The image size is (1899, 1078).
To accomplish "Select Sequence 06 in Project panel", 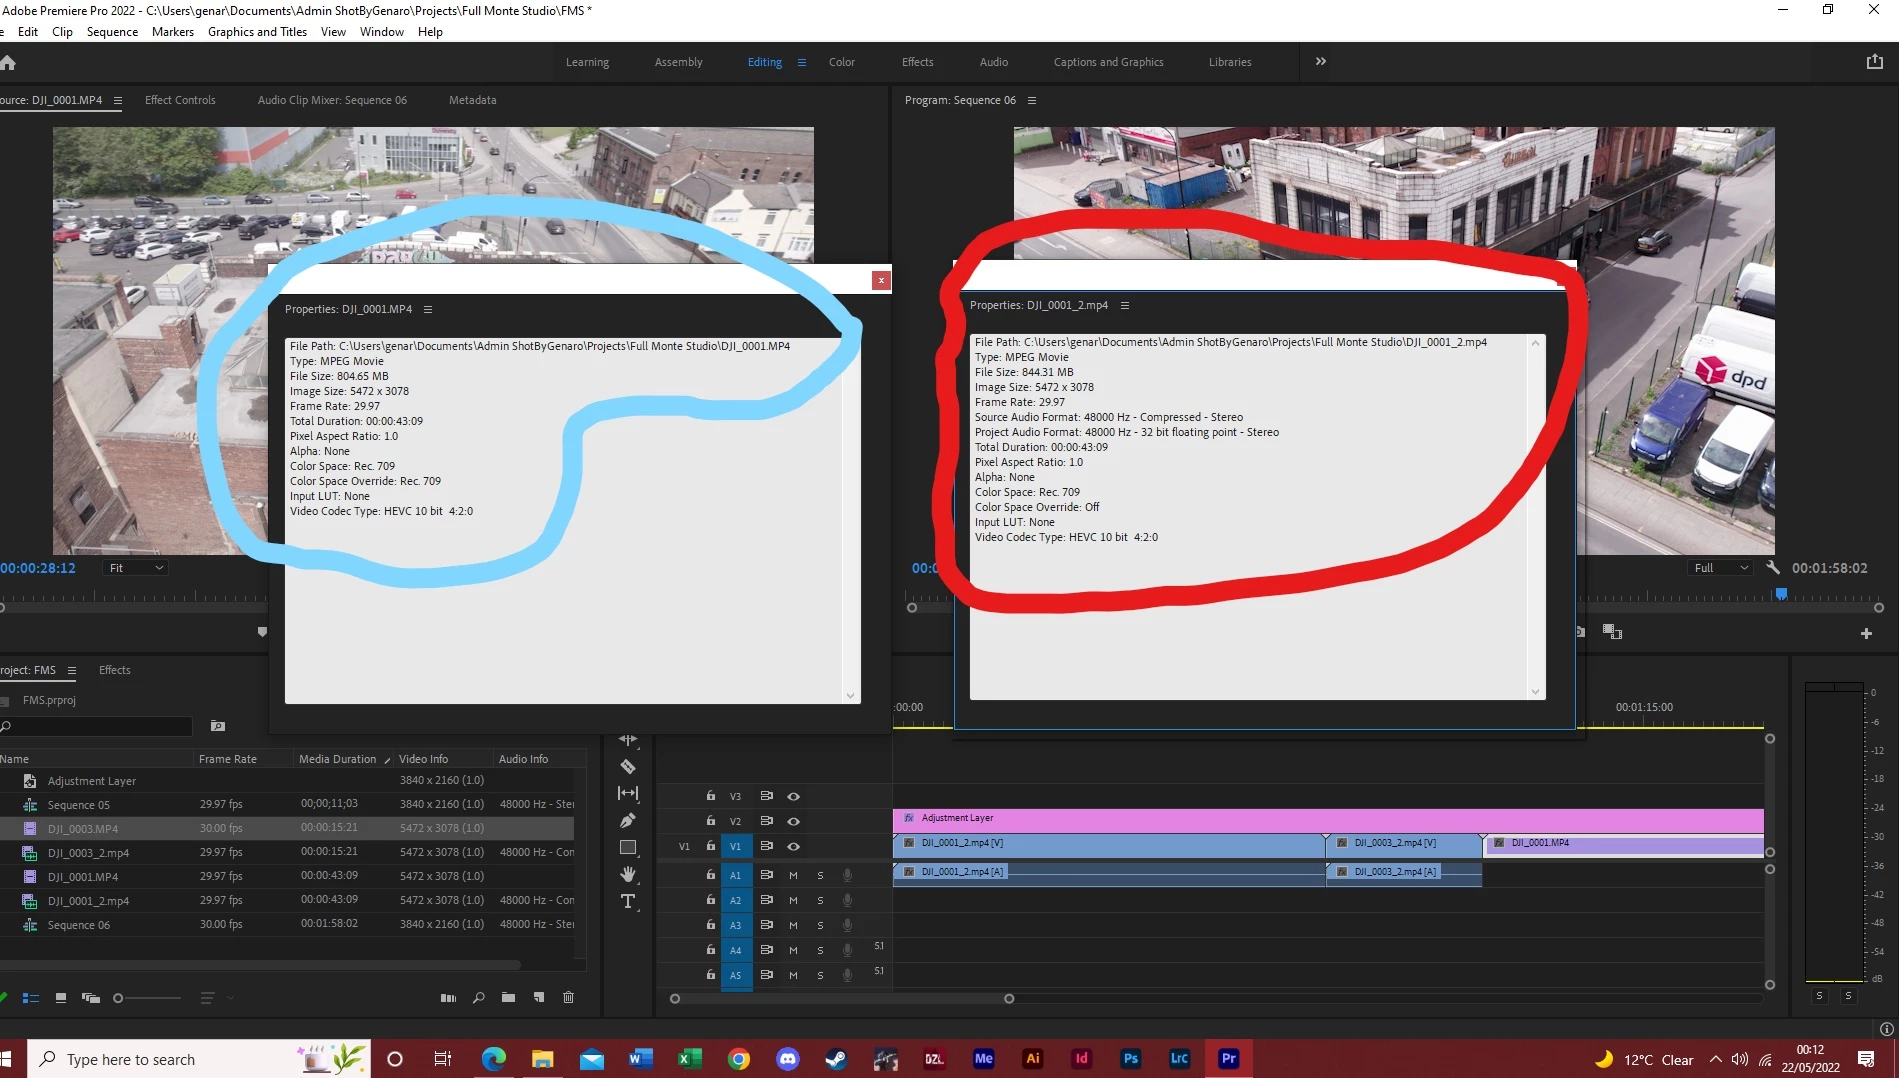I will point(79,925).
